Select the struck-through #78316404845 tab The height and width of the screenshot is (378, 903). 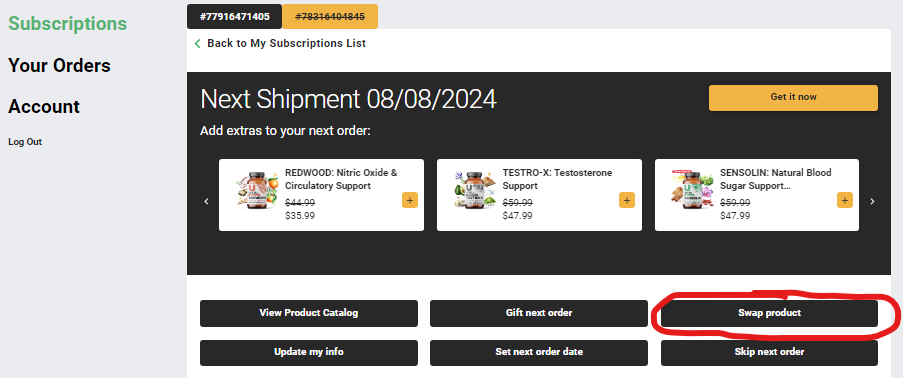click(x=330, y=17)
